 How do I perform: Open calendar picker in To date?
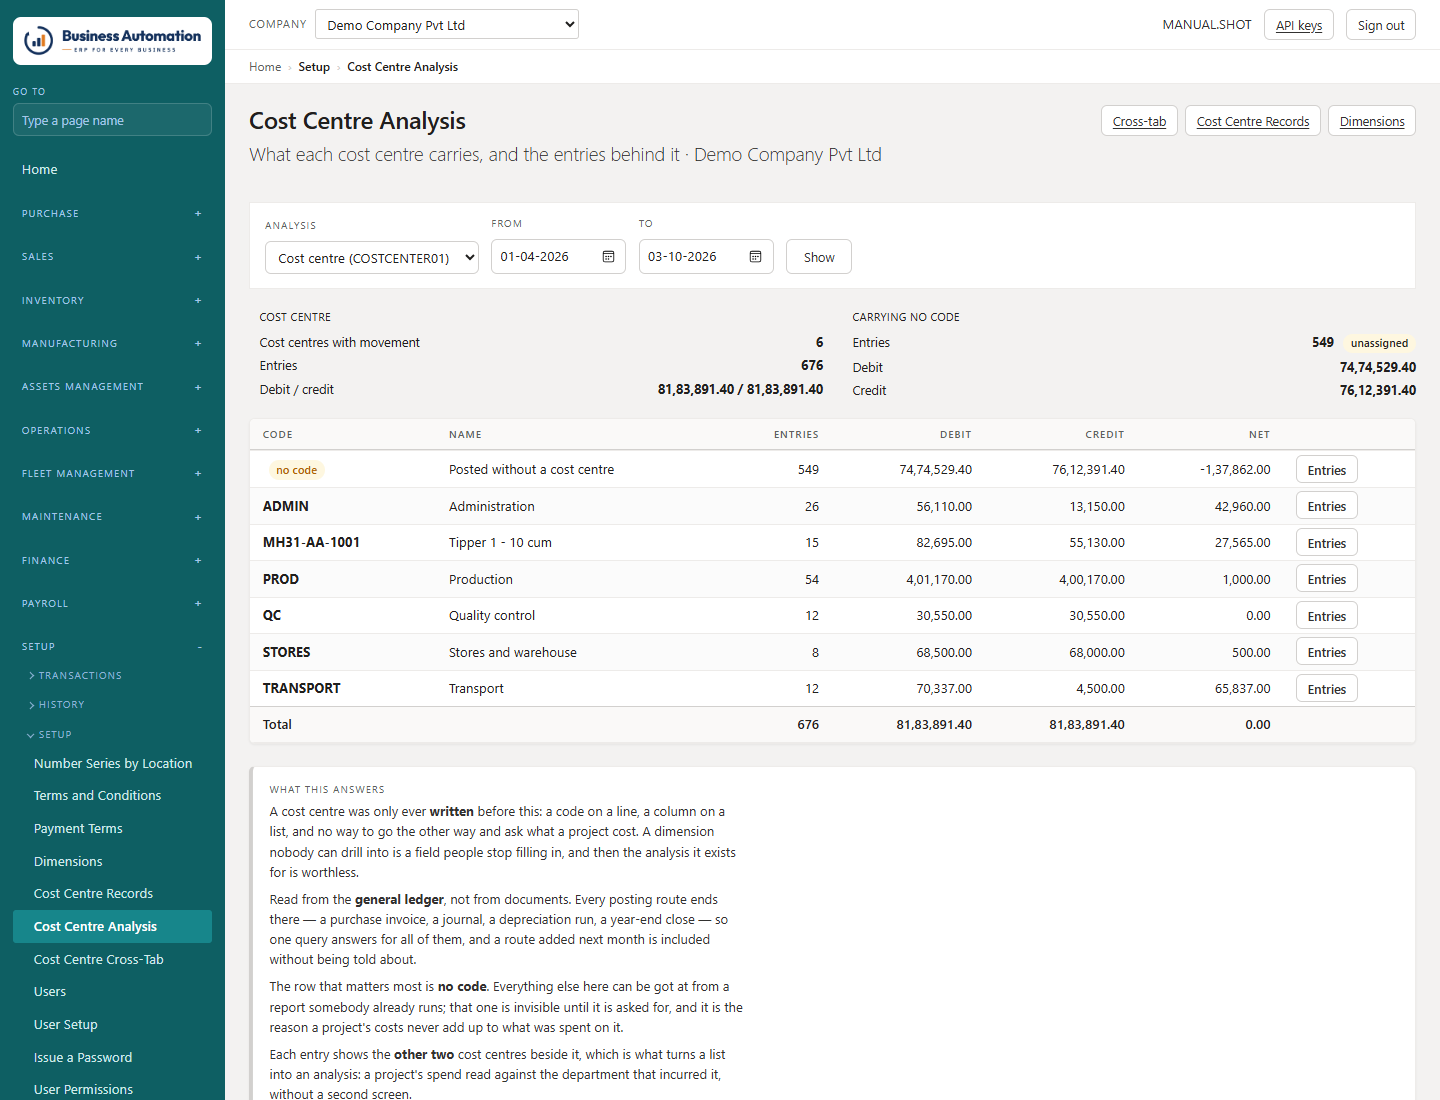(755, 257)
